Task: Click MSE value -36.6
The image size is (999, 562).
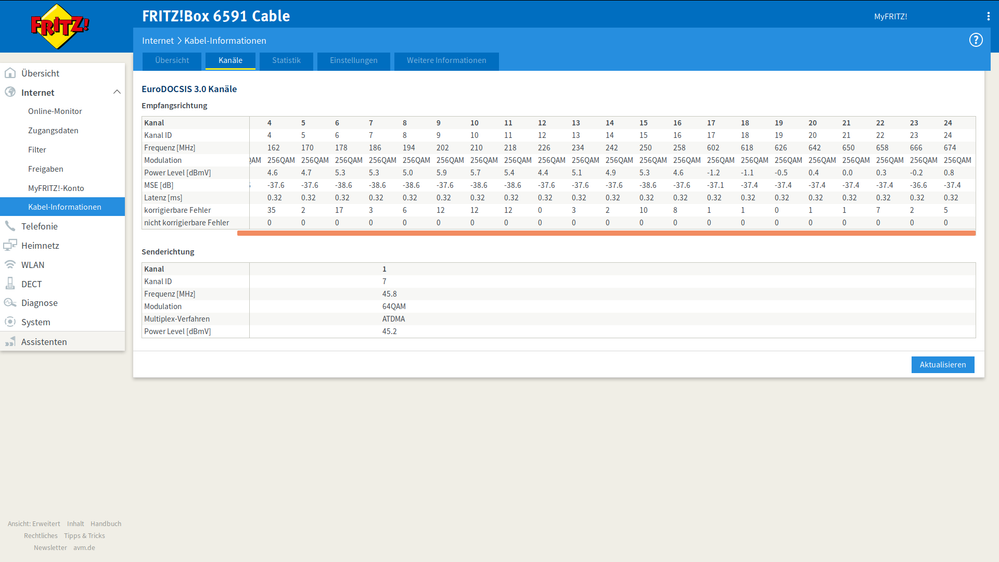Action: pyautogui.click(x=918, y=185)
